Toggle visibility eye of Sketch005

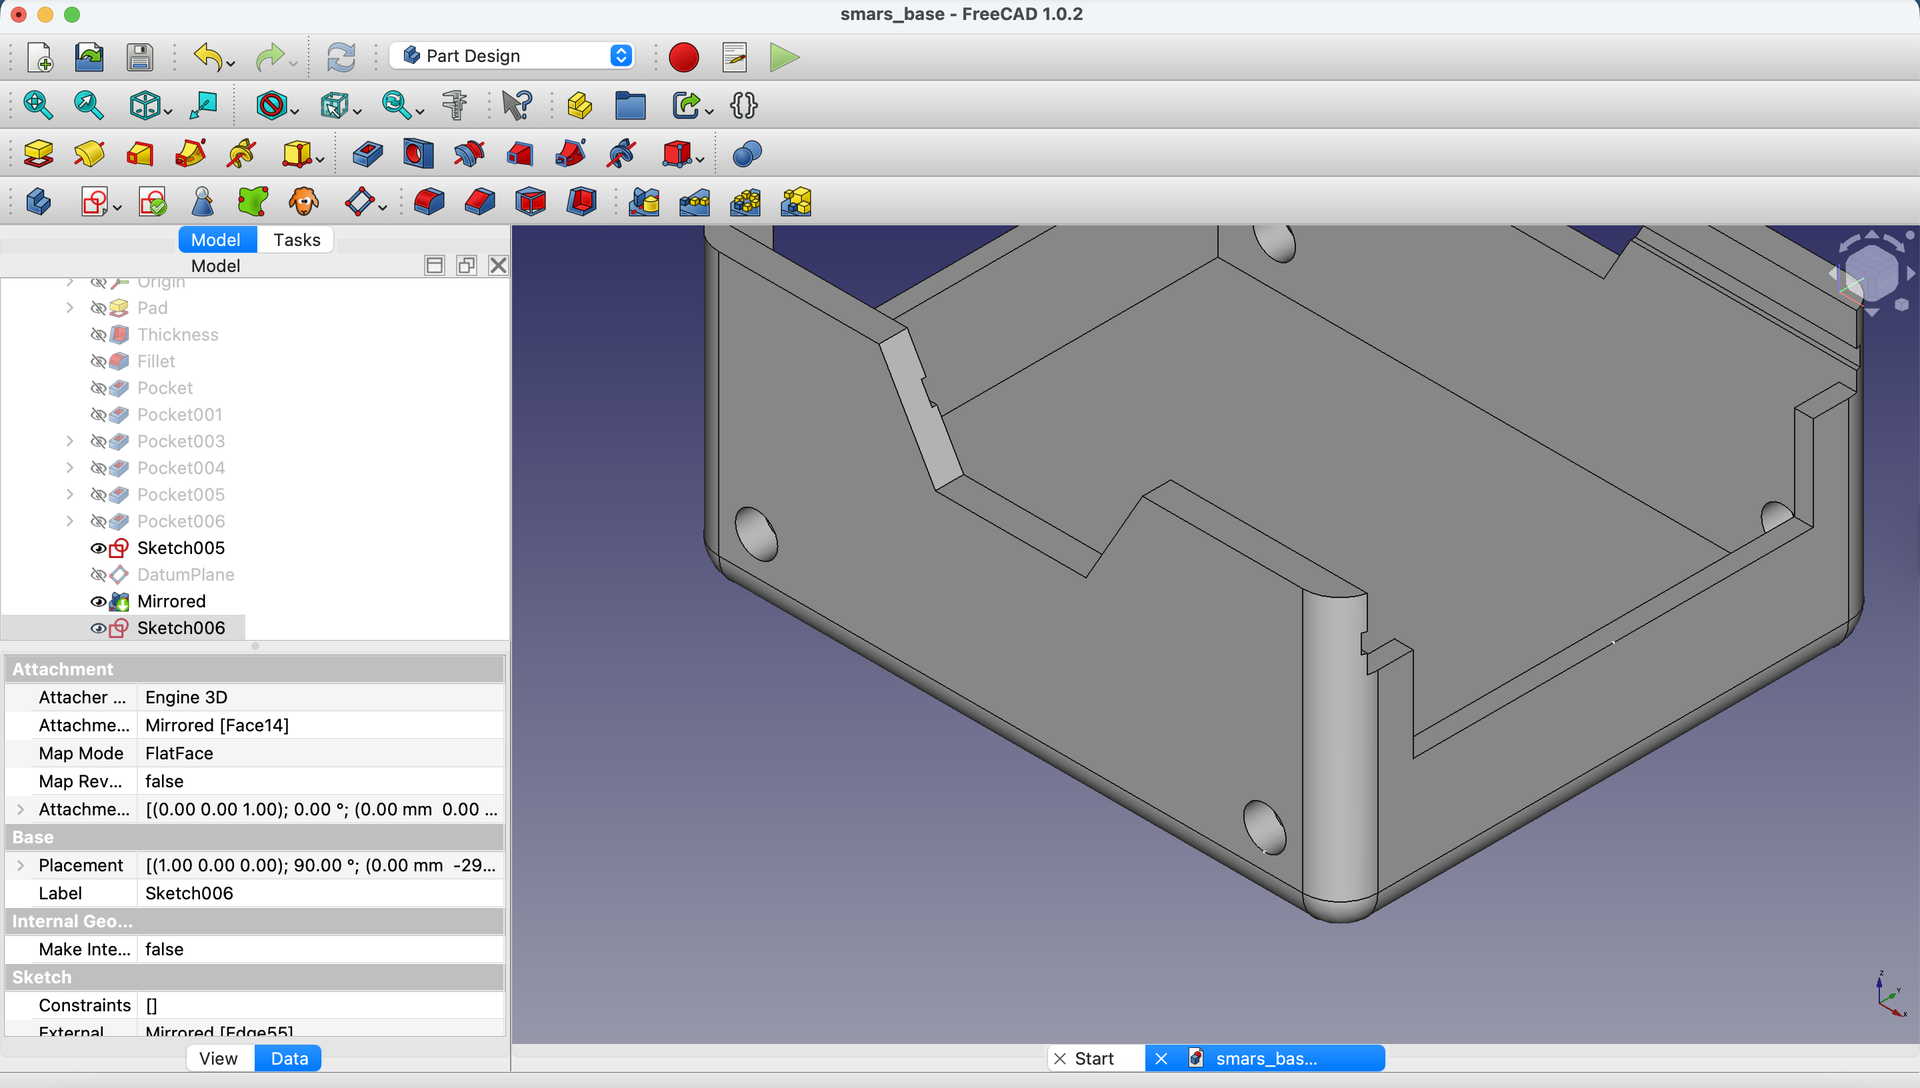[x=98, y=548]
